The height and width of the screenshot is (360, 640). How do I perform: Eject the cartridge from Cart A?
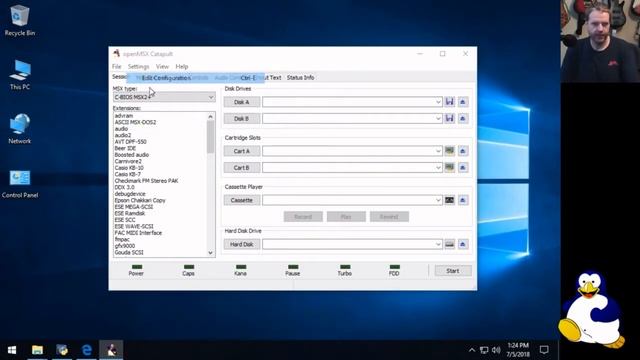(x=463, y=151)
